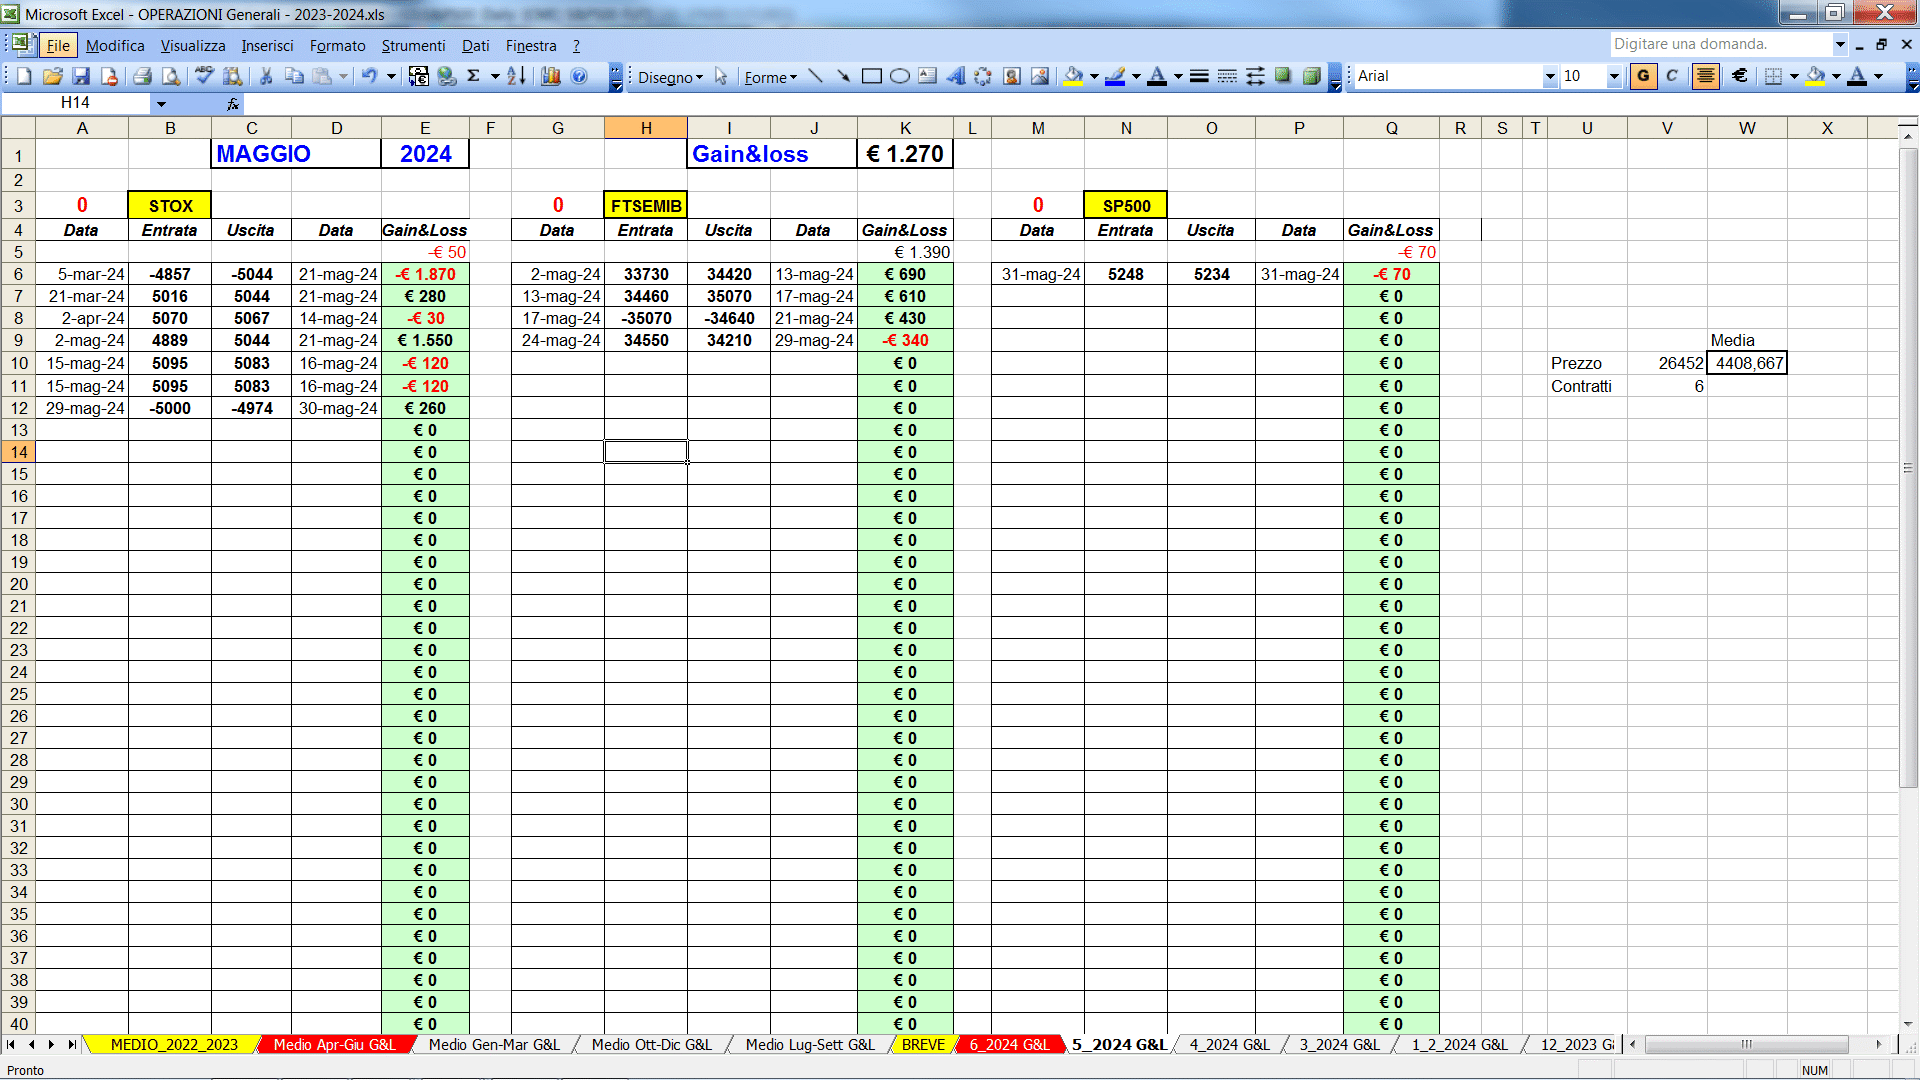Insert picture from file
This screenshot has height=1080, width=1920.
point(1040,76)
